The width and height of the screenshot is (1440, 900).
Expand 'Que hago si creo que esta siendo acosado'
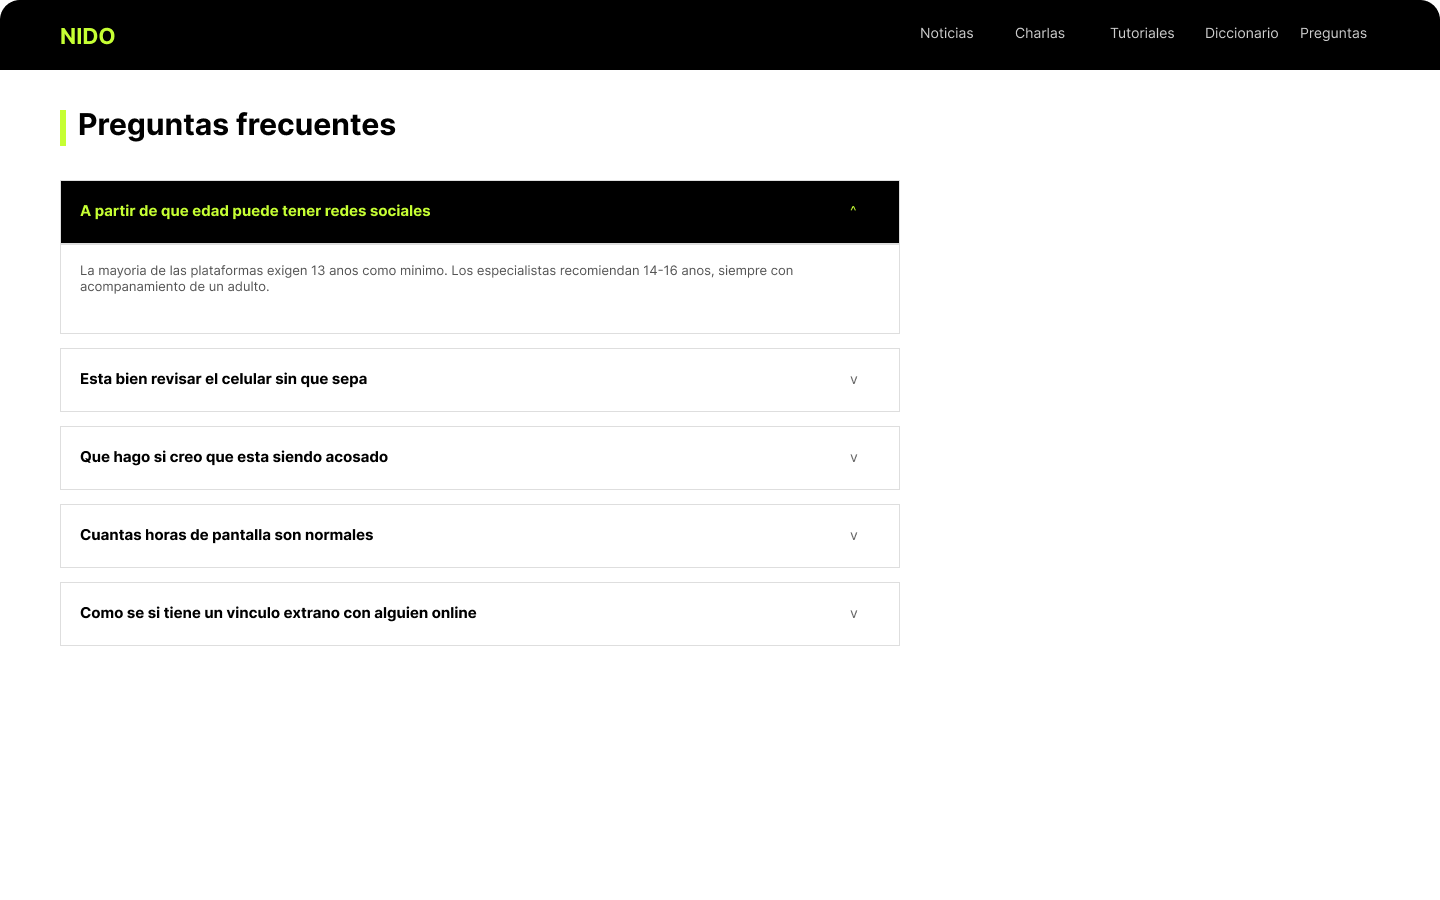click(480, 458)
